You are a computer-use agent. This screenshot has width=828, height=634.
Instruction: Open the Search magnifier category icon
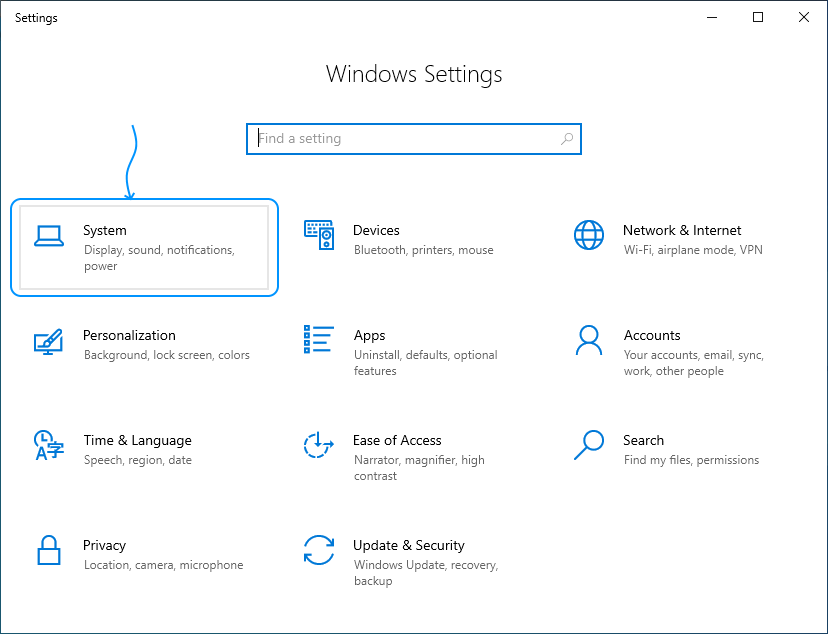(x=589, y=445)
